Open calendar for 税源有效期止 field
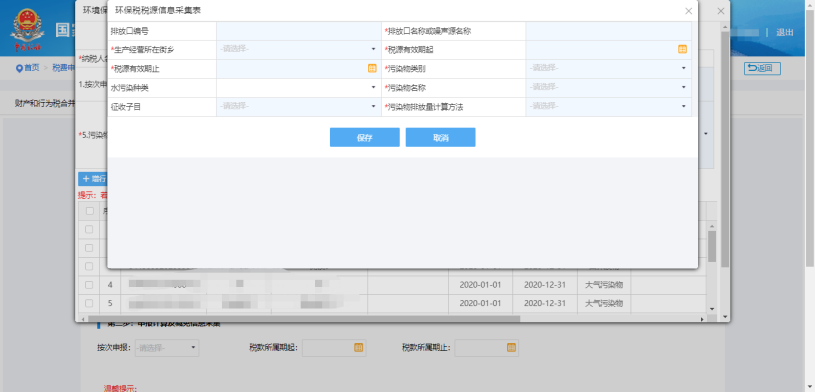 [x=372, y=68]
